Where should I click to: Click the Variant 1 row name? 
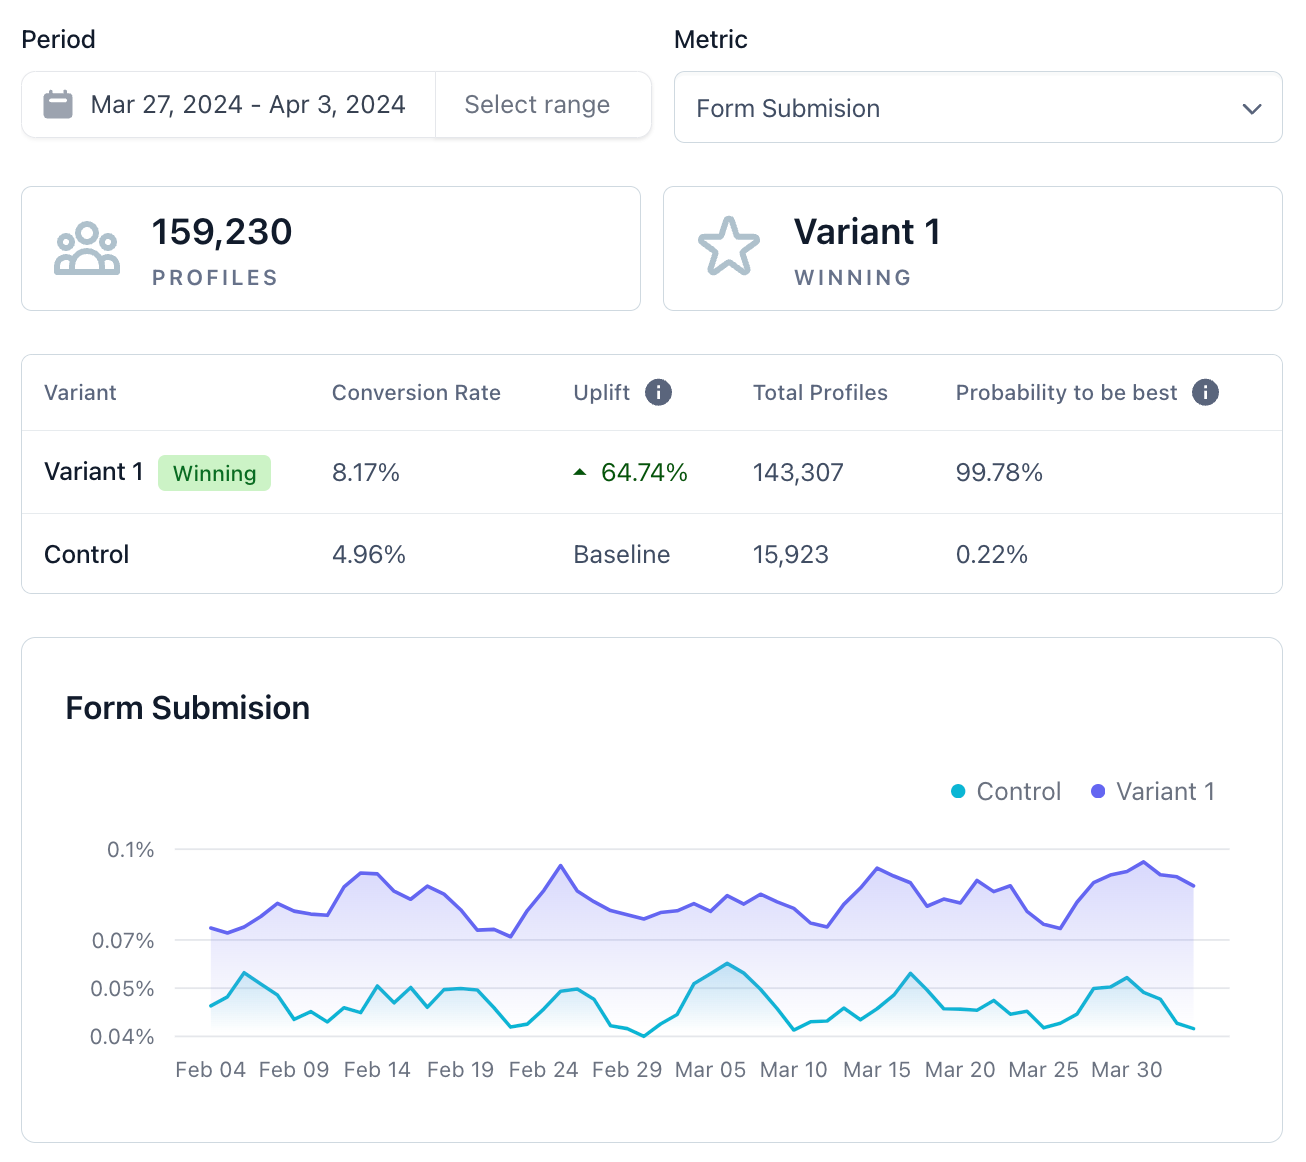pos(94,472)
